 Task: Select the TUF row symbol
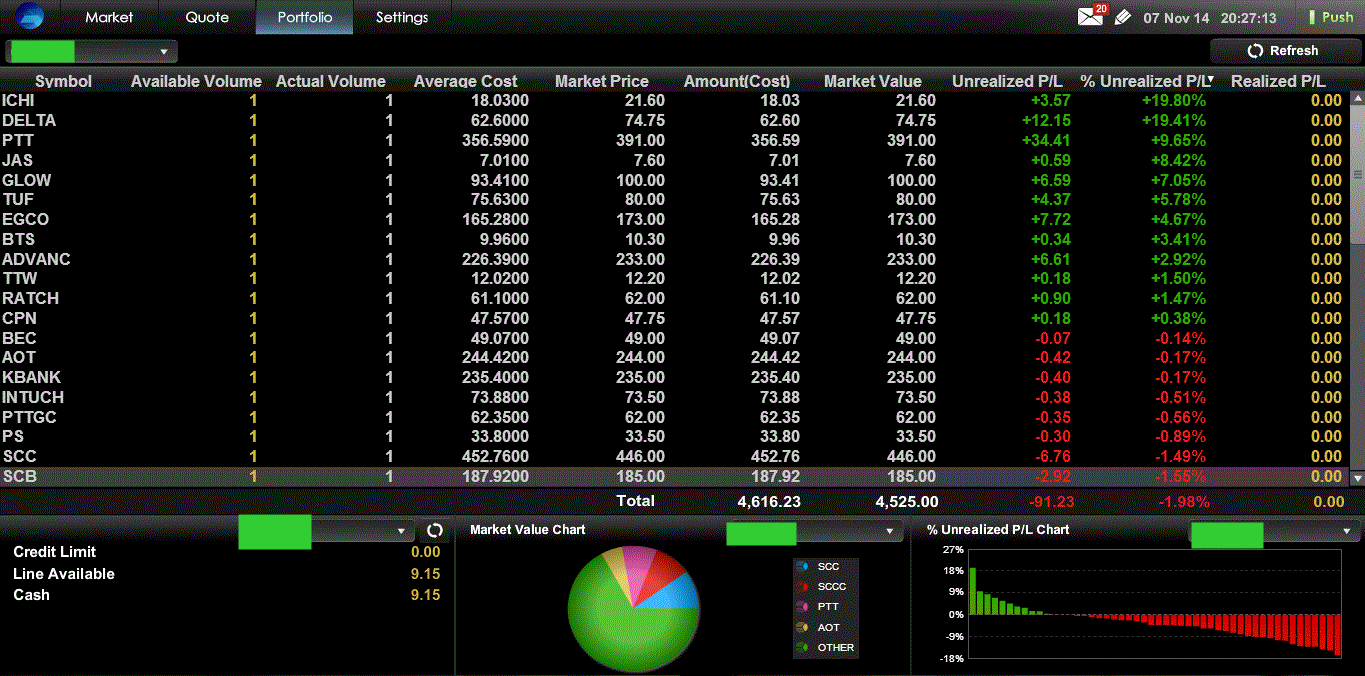[x=18, y=199]
